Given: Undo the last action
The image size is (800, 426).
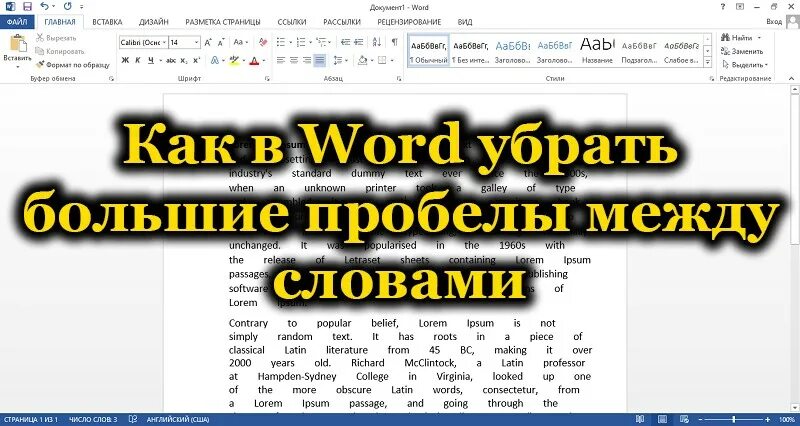Looking at the screenshot, I should (45, 7).
